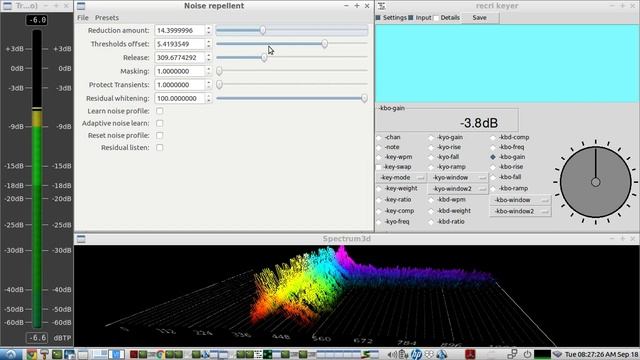This screenshot has width=640, height=360.
Task: Click the -3.8dB gain readout
Action: click(478, 123)
